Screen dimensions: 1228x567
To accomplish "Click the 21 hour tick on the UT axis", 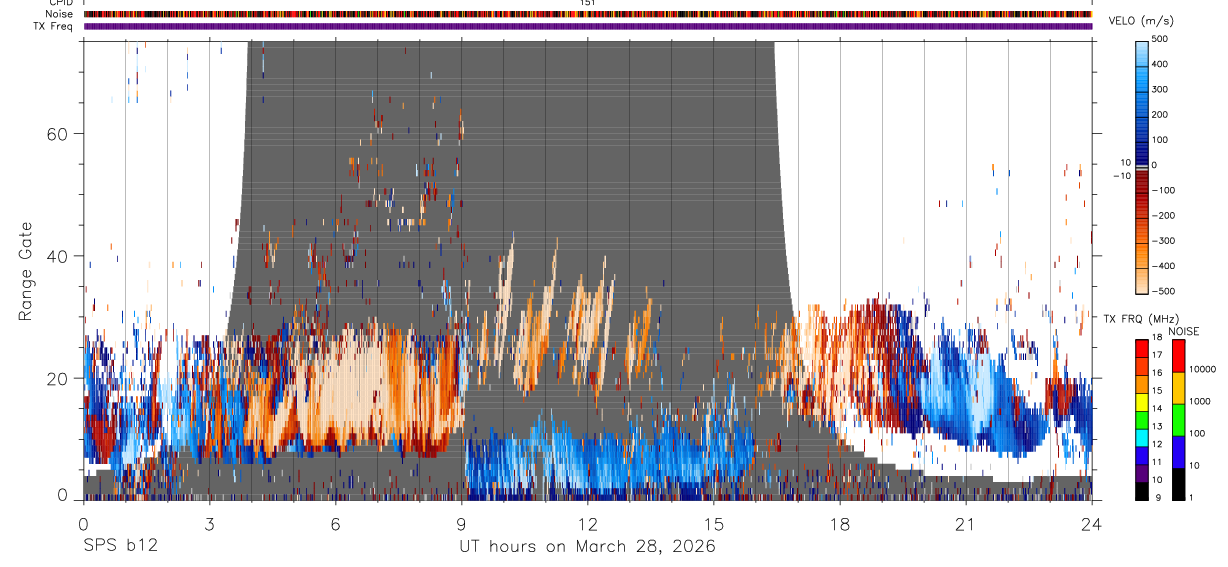I will pos(966,523).
